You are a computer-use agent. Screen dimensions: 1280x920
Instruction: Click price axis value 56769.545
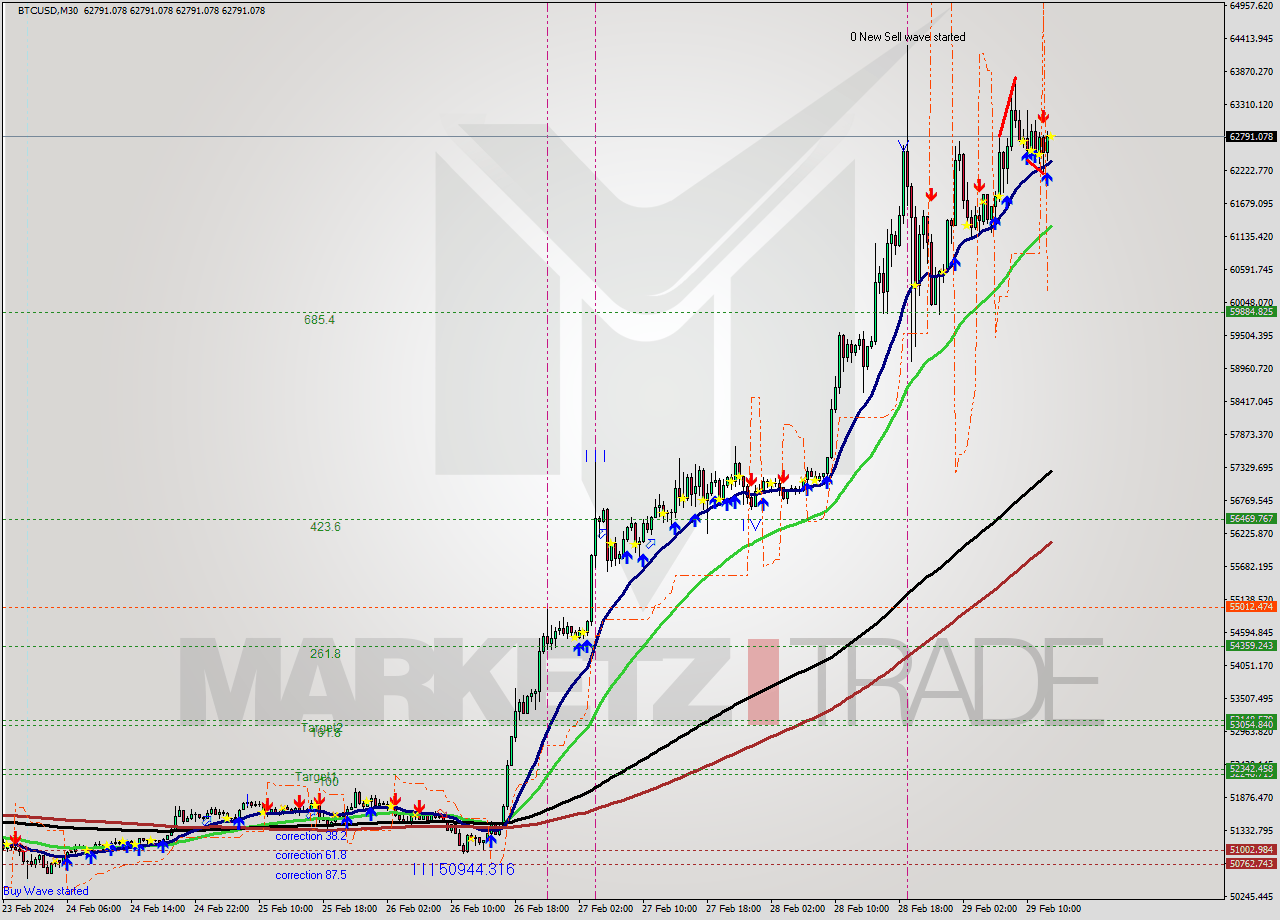pyautogui.click(x=1251, y=501)
